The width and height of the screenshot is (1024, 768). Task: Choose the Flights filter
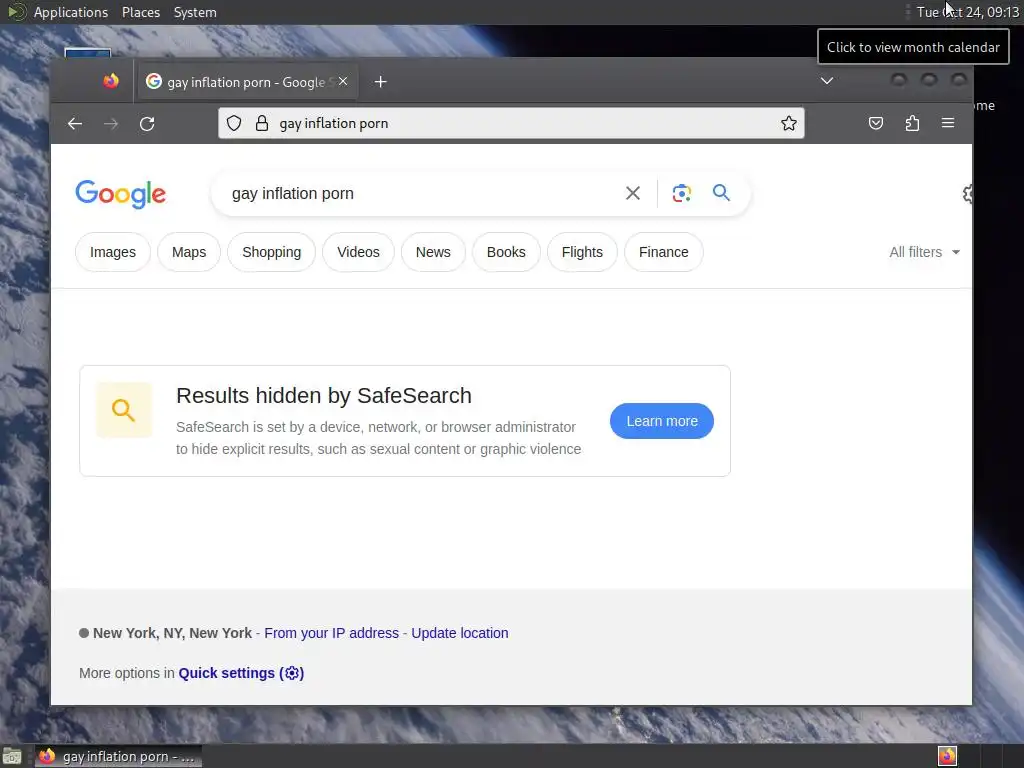click(582, 252)
